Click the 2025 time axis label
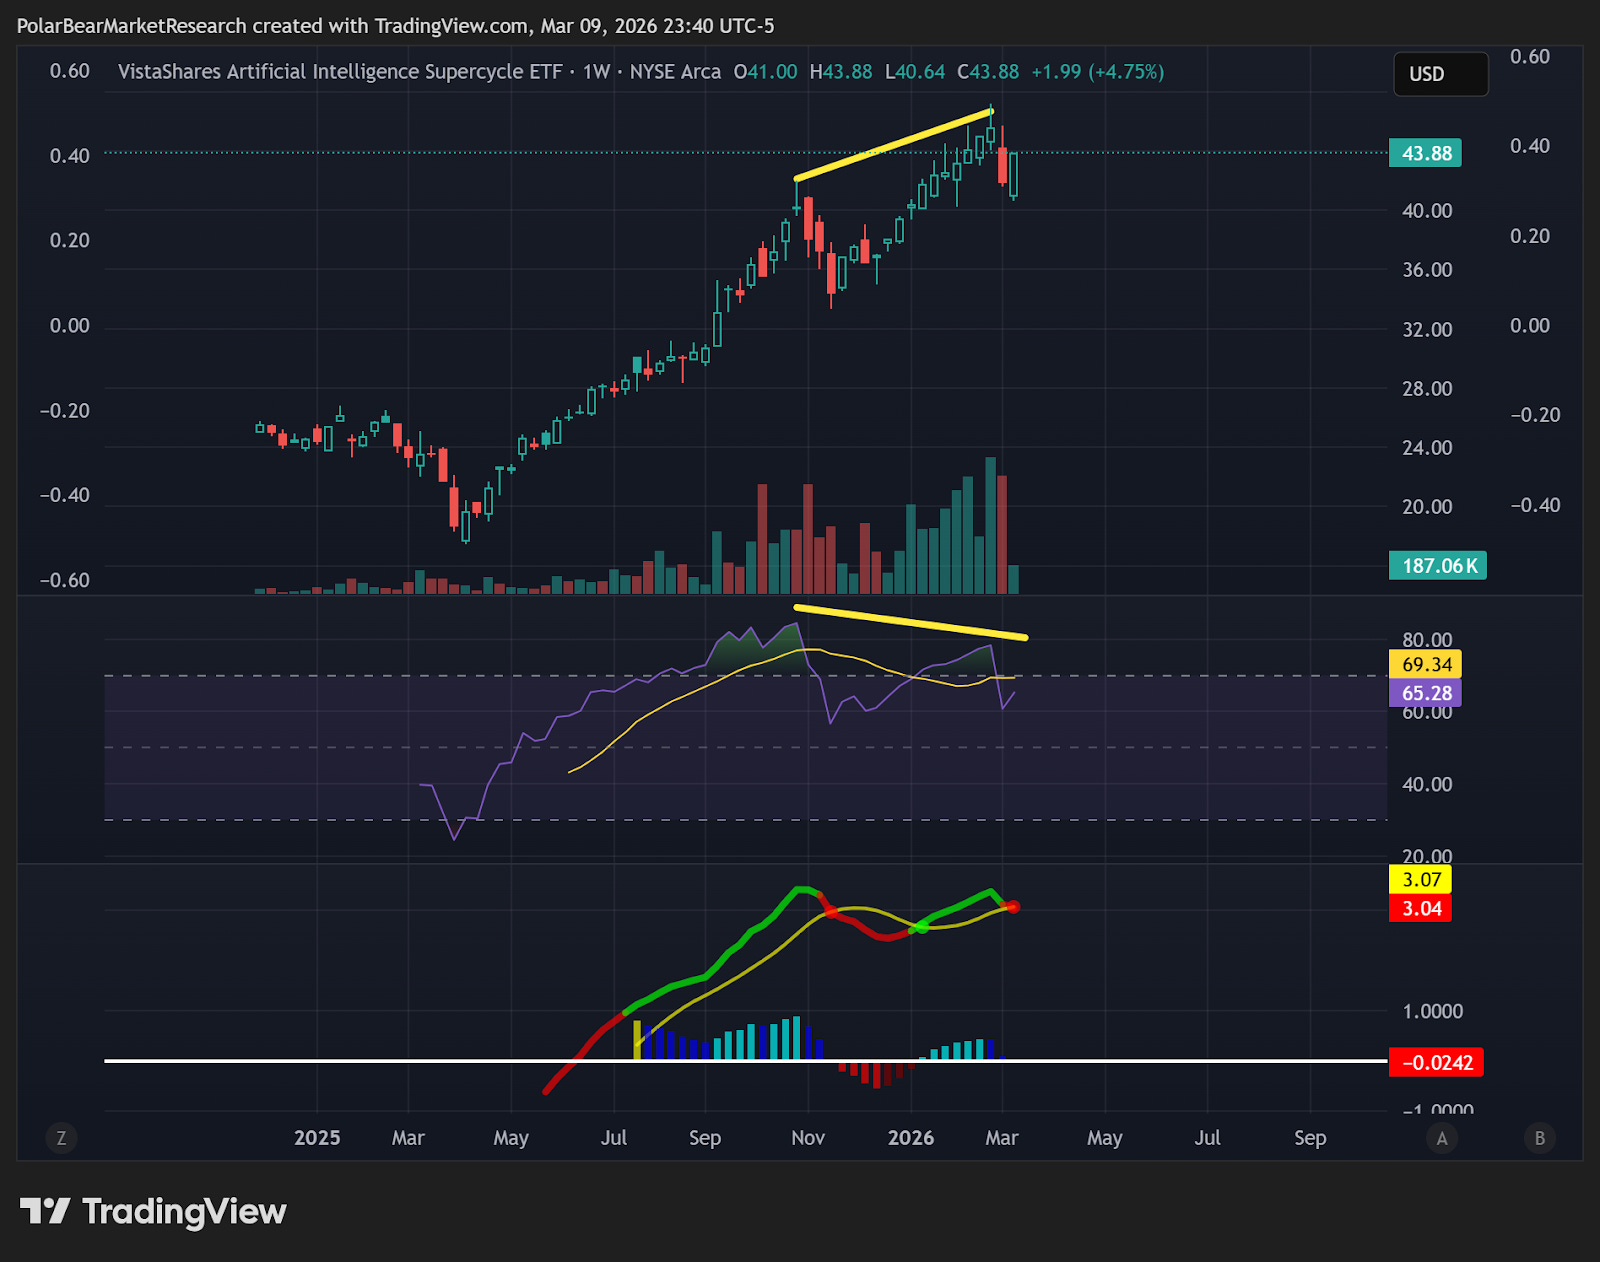Screen dimensions: 1600x1262 (x=317, y=1138)
